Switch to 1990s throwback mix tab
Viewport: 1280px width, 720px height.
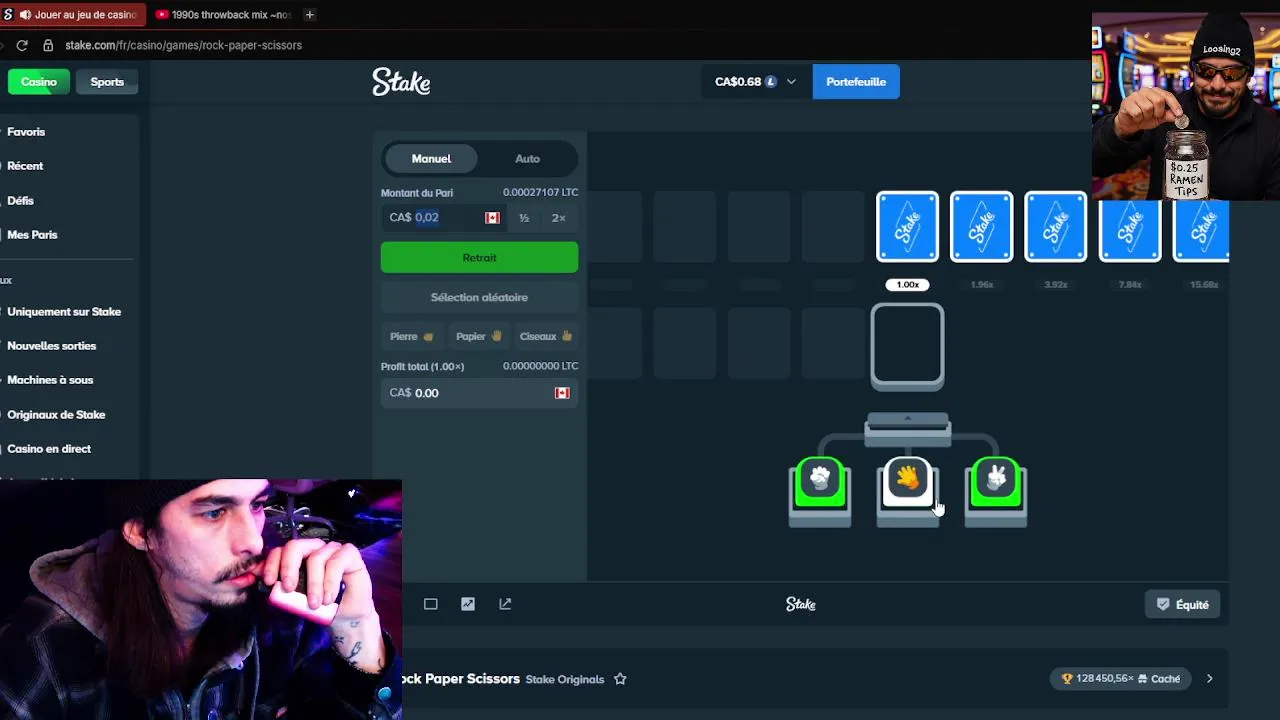(x=222, y=15)
